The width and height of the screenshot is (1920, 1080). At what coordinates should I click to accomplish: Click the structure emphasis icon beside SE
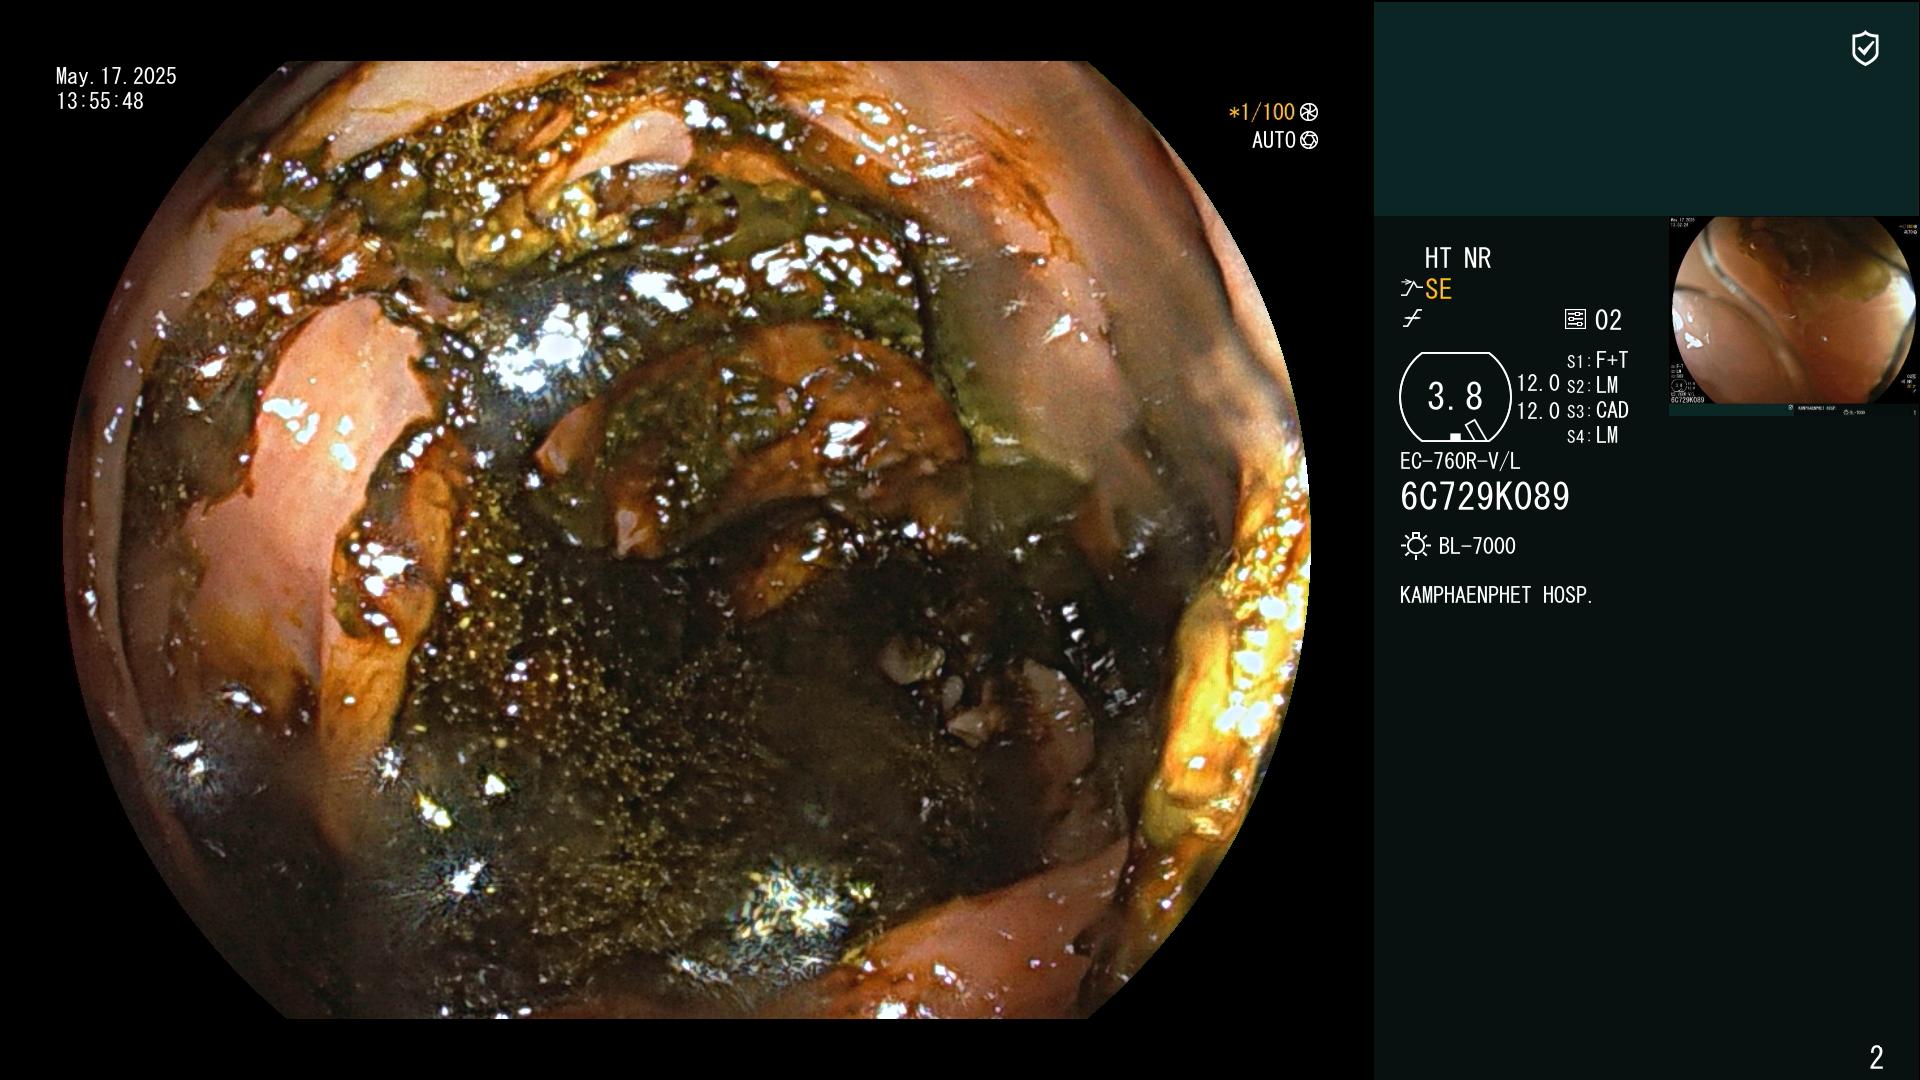pyautogui.click(x=1411, y=289)
